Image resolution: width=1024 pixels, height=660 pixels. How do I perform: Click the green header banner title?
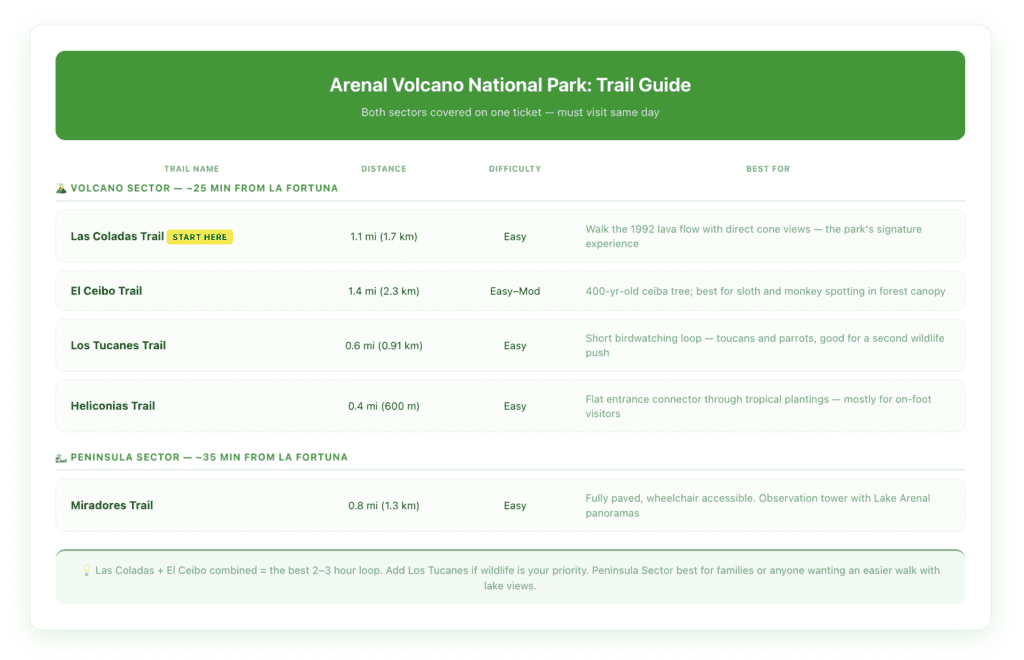click(x=511, y=85)
